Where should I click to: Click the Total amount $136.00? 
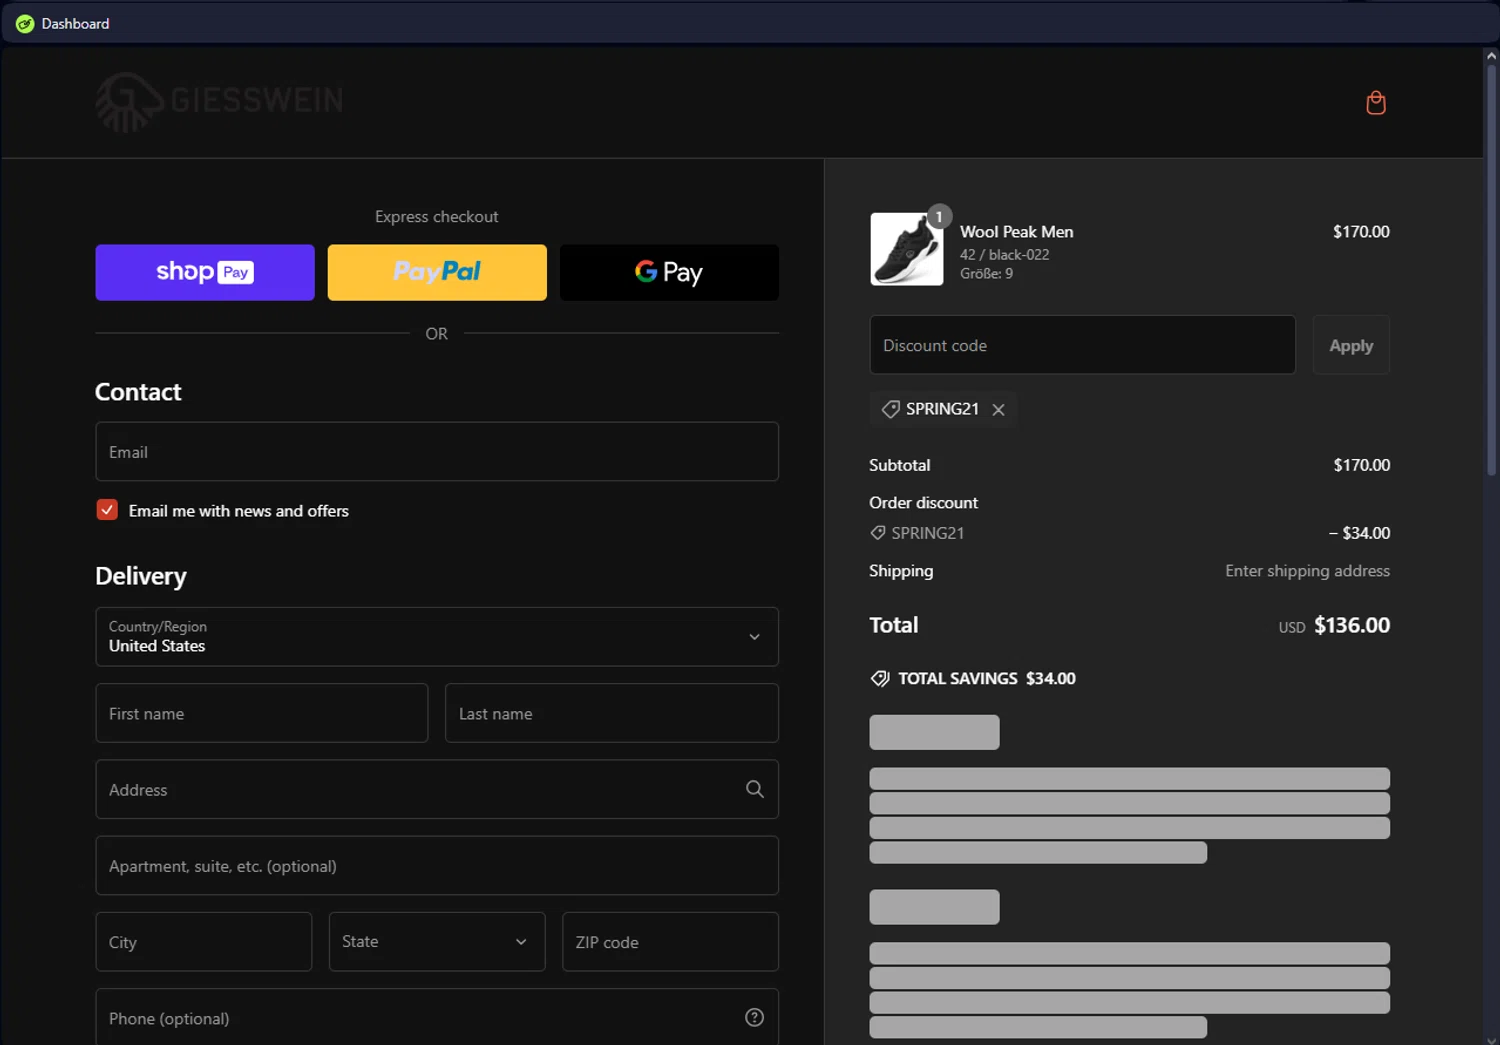pos(1352,625)
